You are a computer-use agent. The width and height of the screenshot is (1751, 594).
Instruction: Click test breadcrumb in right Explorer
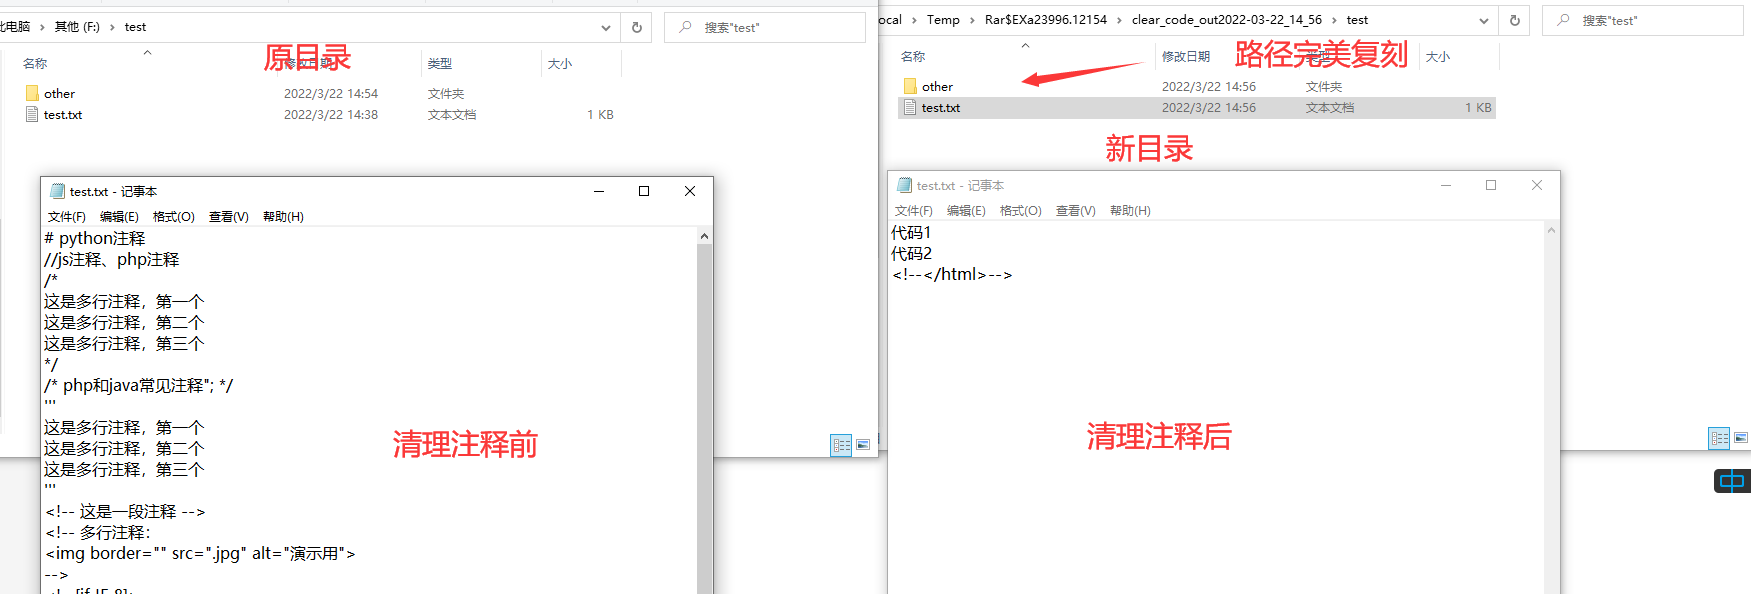(1357, 20)
